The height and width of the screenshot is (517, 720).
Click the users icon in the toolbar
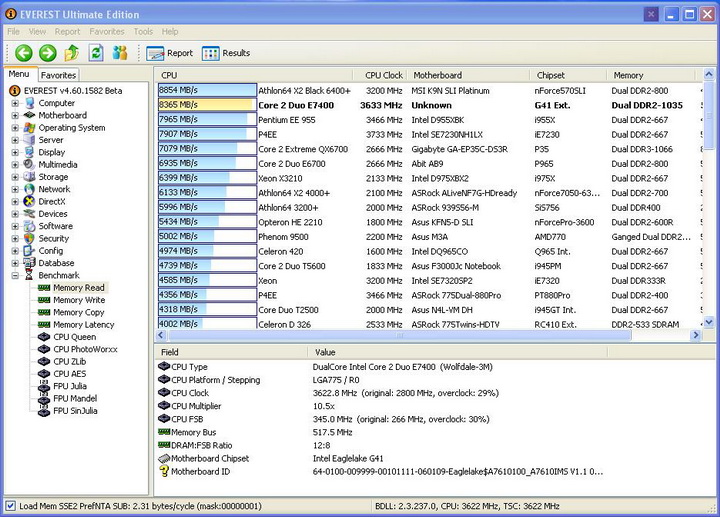click(120, 53)
